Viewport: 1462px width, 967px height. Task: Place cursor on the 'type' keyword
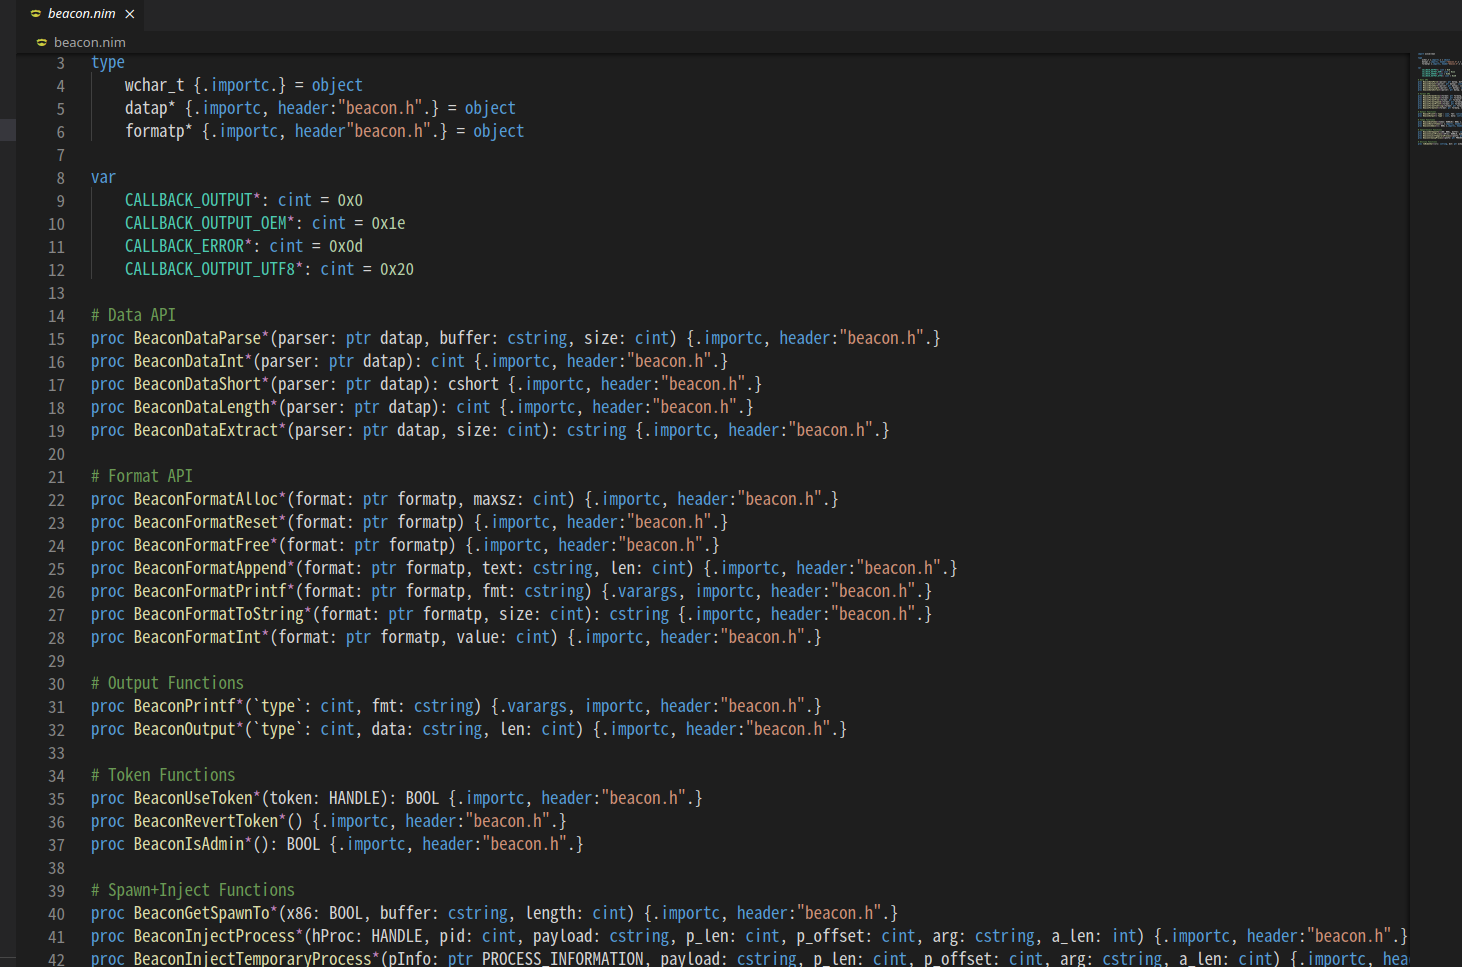(x=108, y=62)
